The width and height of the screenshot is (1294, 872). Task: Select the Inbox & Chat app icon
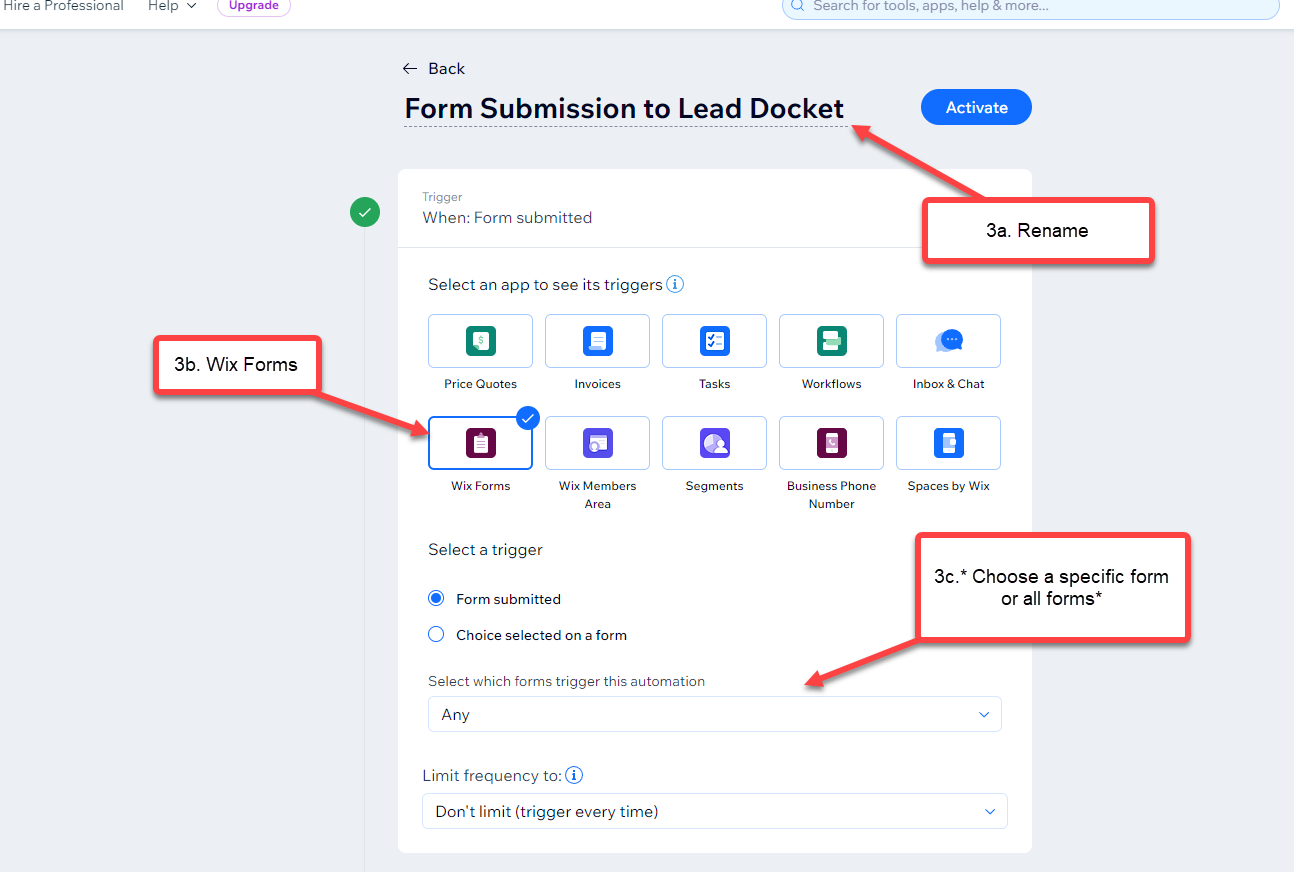tap(948, 341)
